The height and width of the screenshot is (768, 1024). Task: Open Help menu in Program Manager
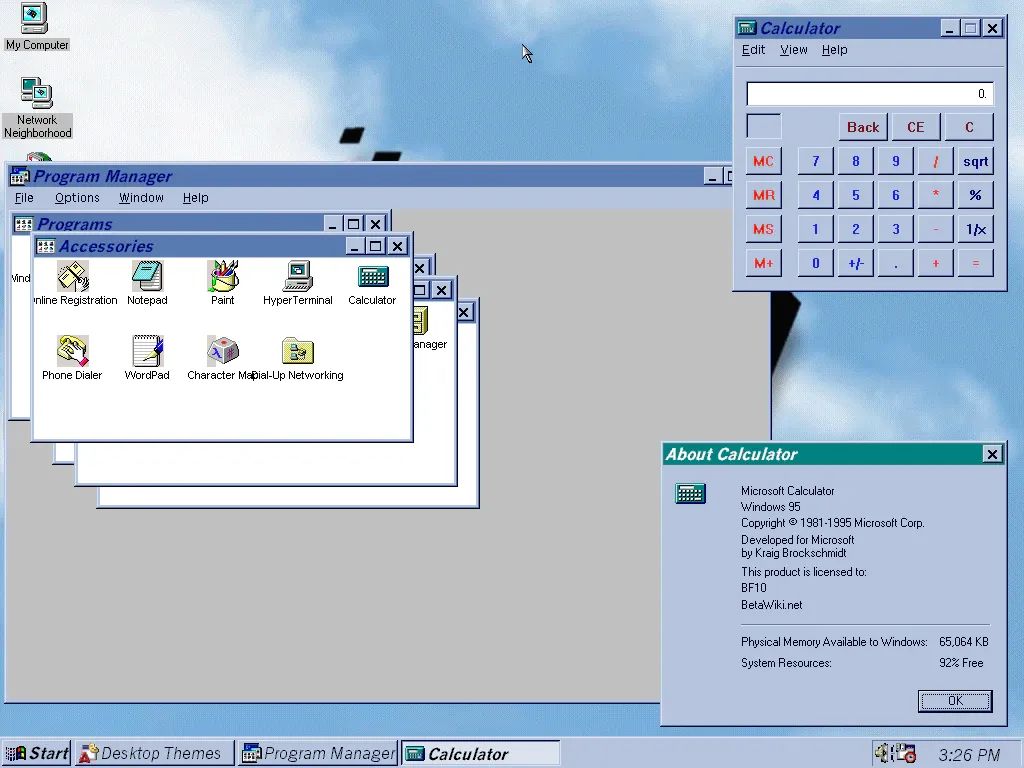(x=195, y=198)
